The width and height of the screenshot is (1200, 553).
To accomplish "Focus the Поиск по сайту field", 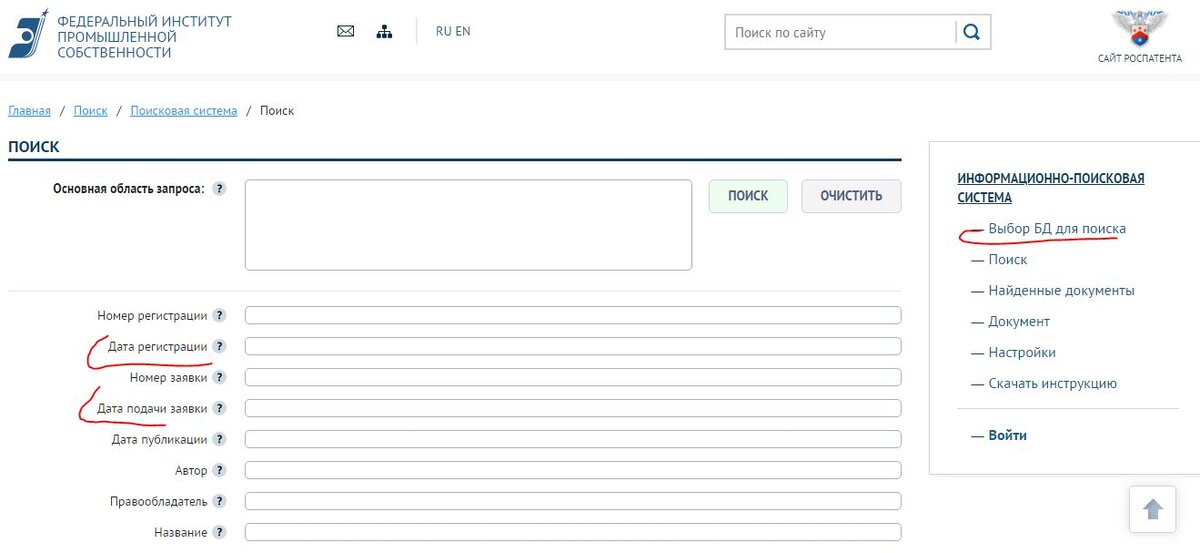I will coord(840,32).
